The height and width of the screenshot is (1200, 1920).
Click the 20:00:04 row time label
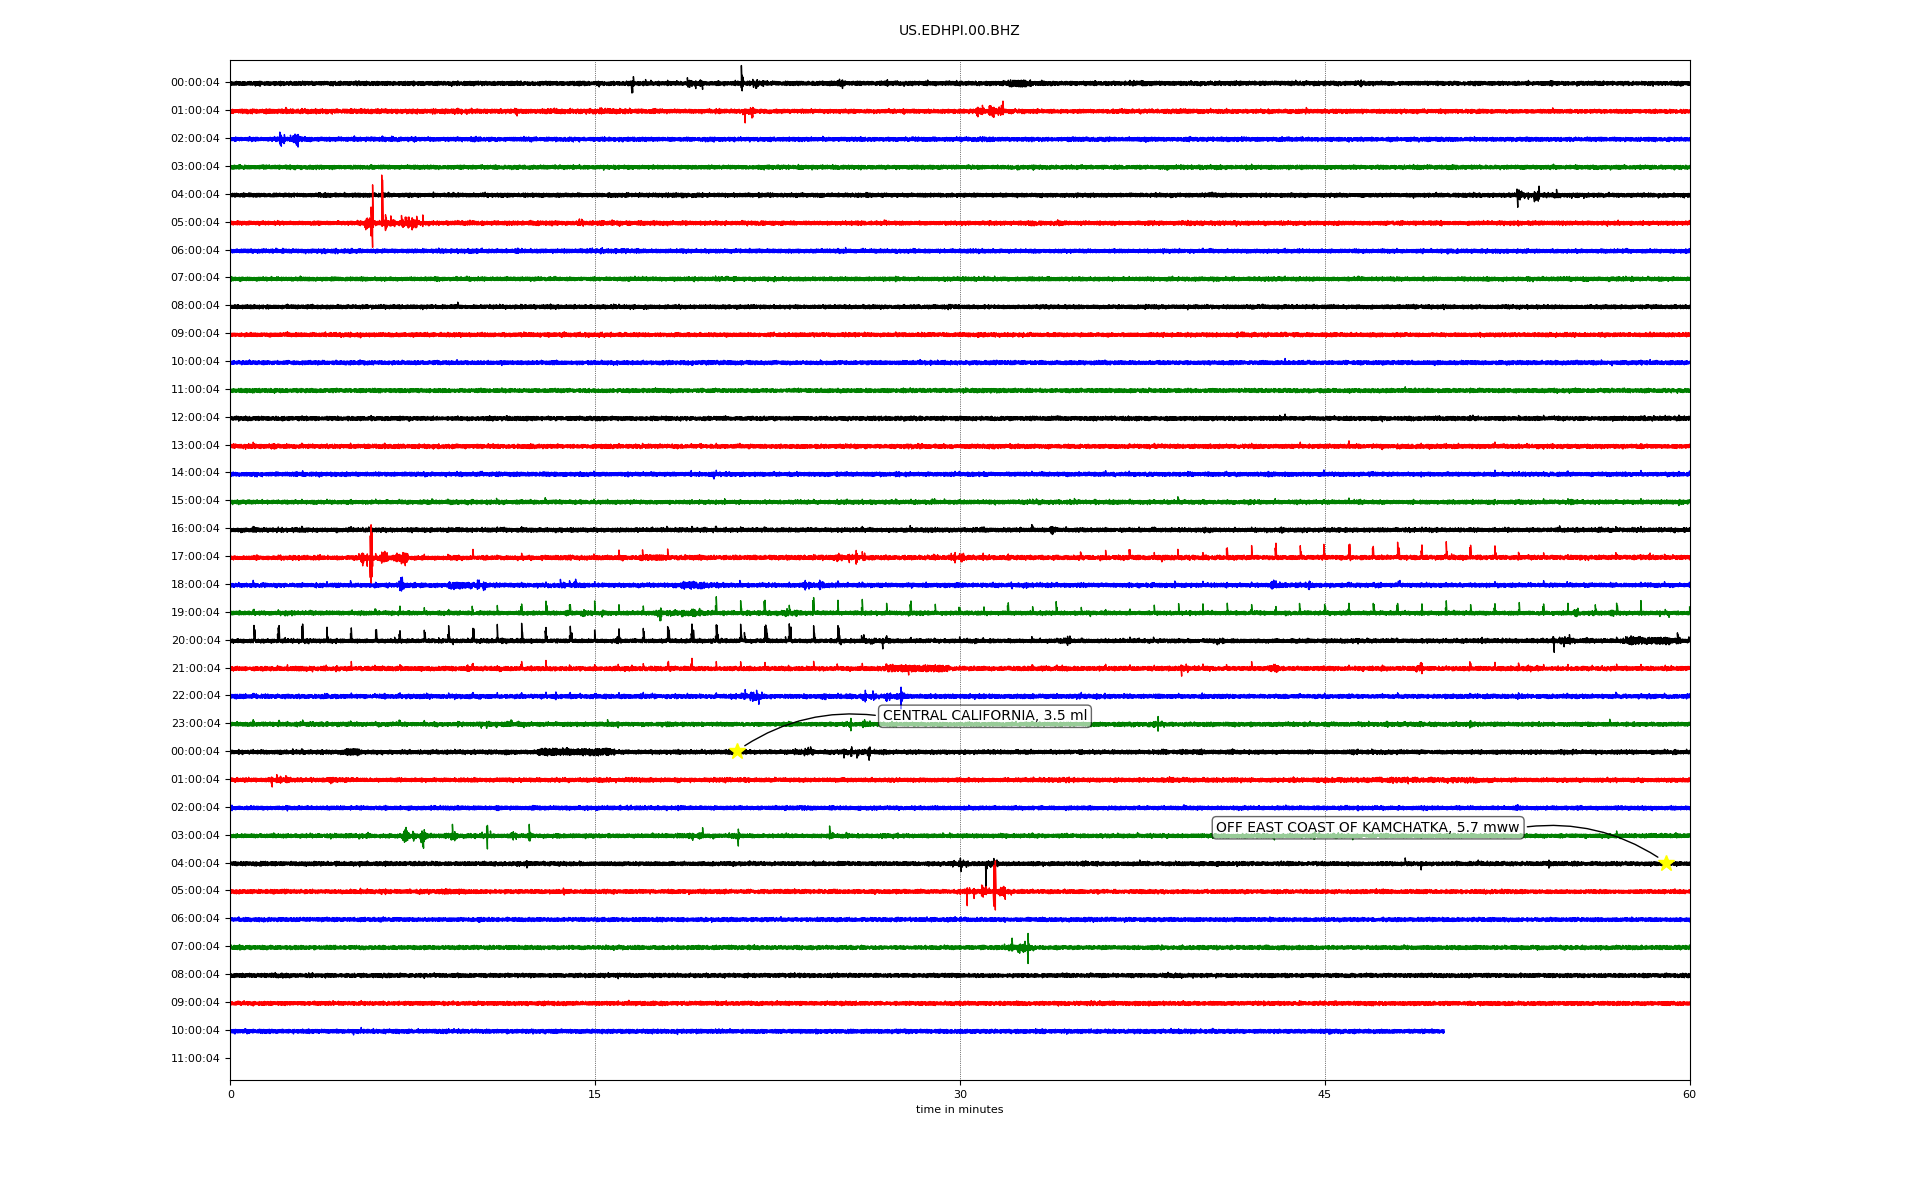195,640
